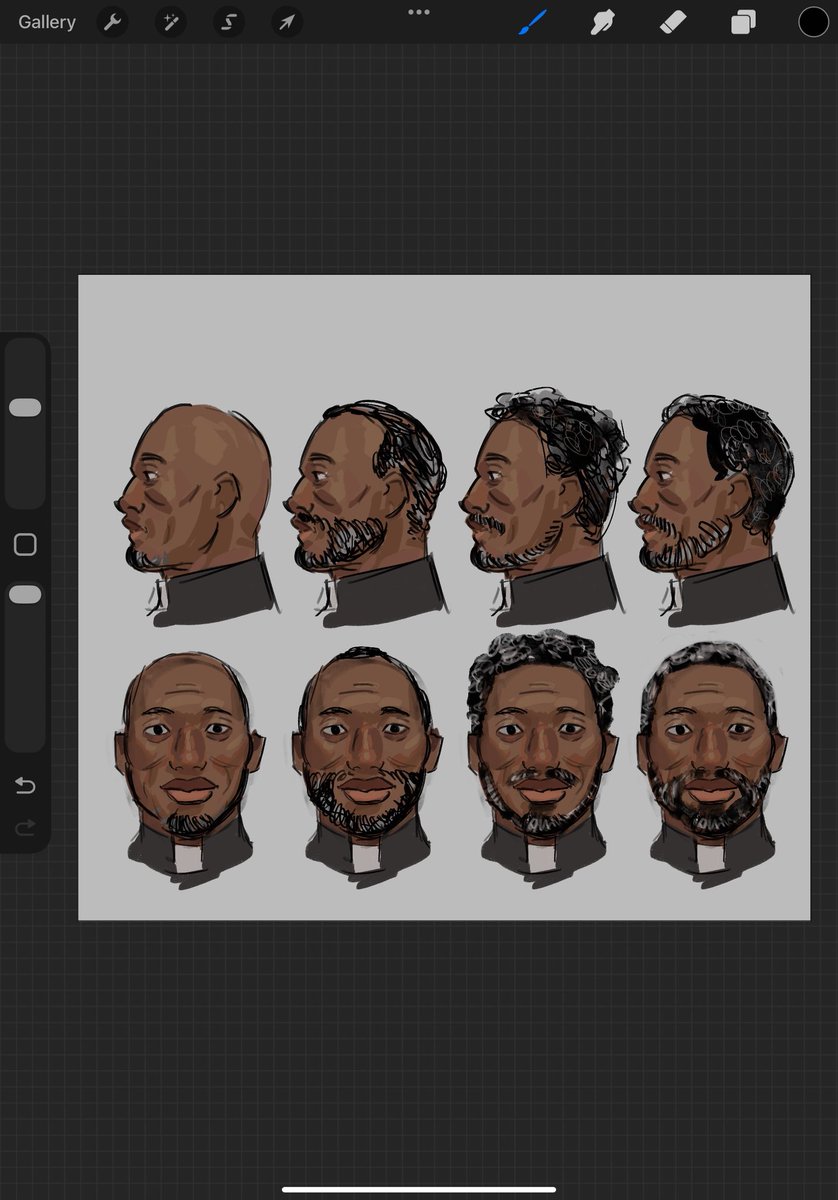Adjust the brush size slider handle
838x1200 pixels.
(25, 408)
